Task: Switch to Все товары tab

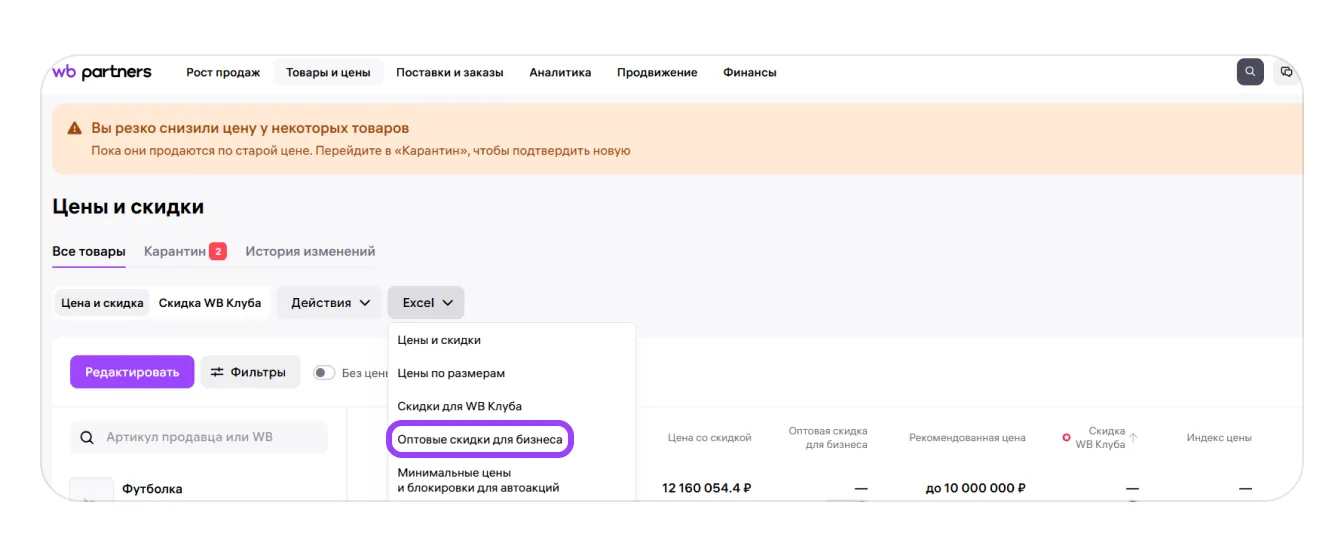Action: 89,251
